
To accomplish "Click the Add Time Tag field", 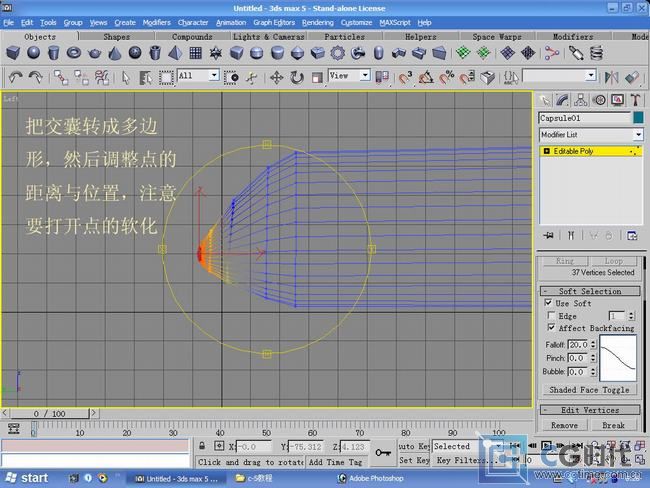I will click(336, 461).
